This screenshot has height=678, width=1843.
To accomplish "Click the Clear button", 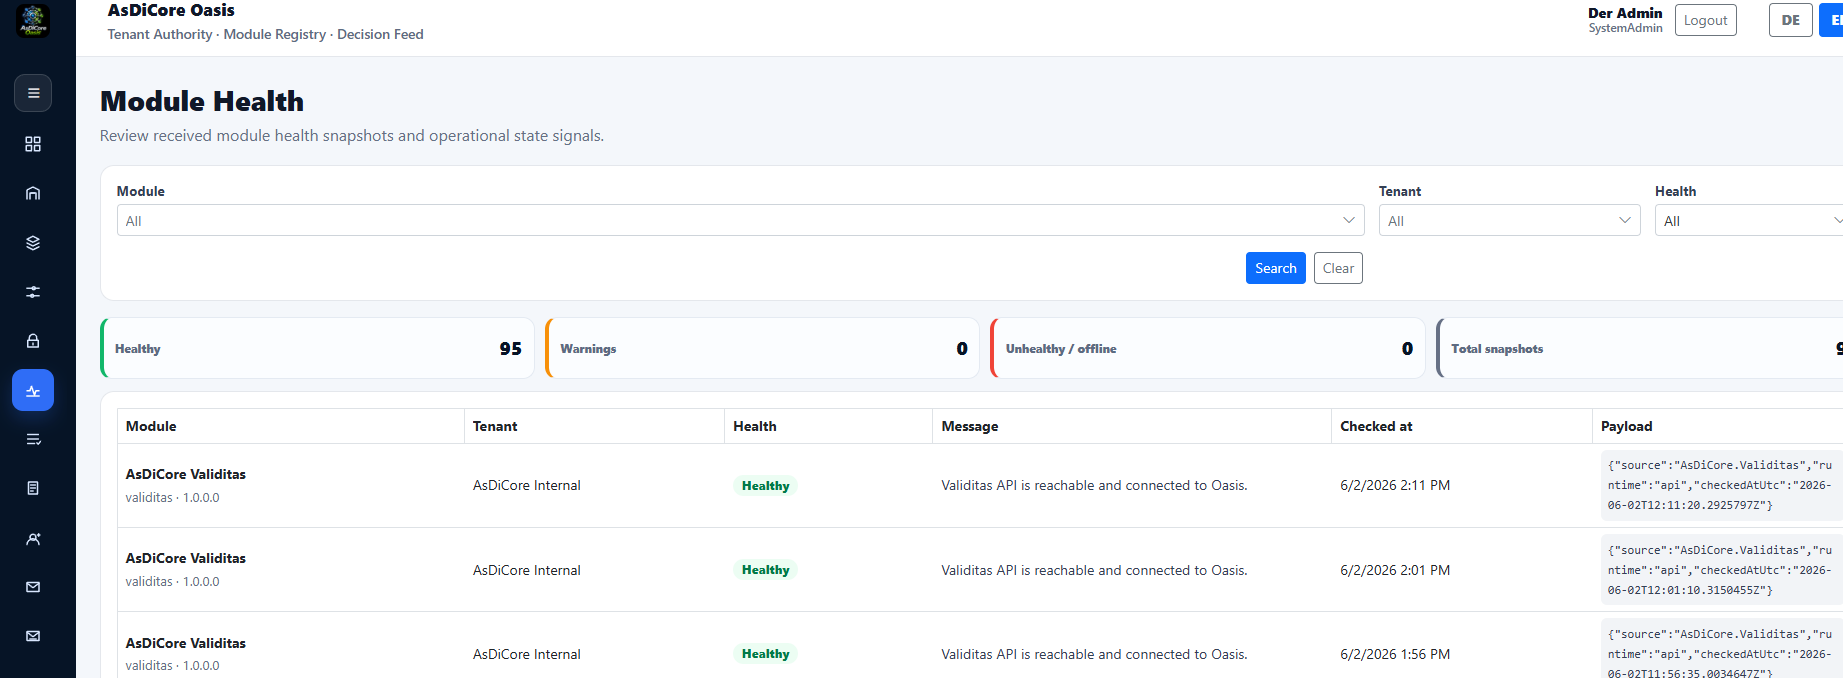I will tap(1338, 268).
